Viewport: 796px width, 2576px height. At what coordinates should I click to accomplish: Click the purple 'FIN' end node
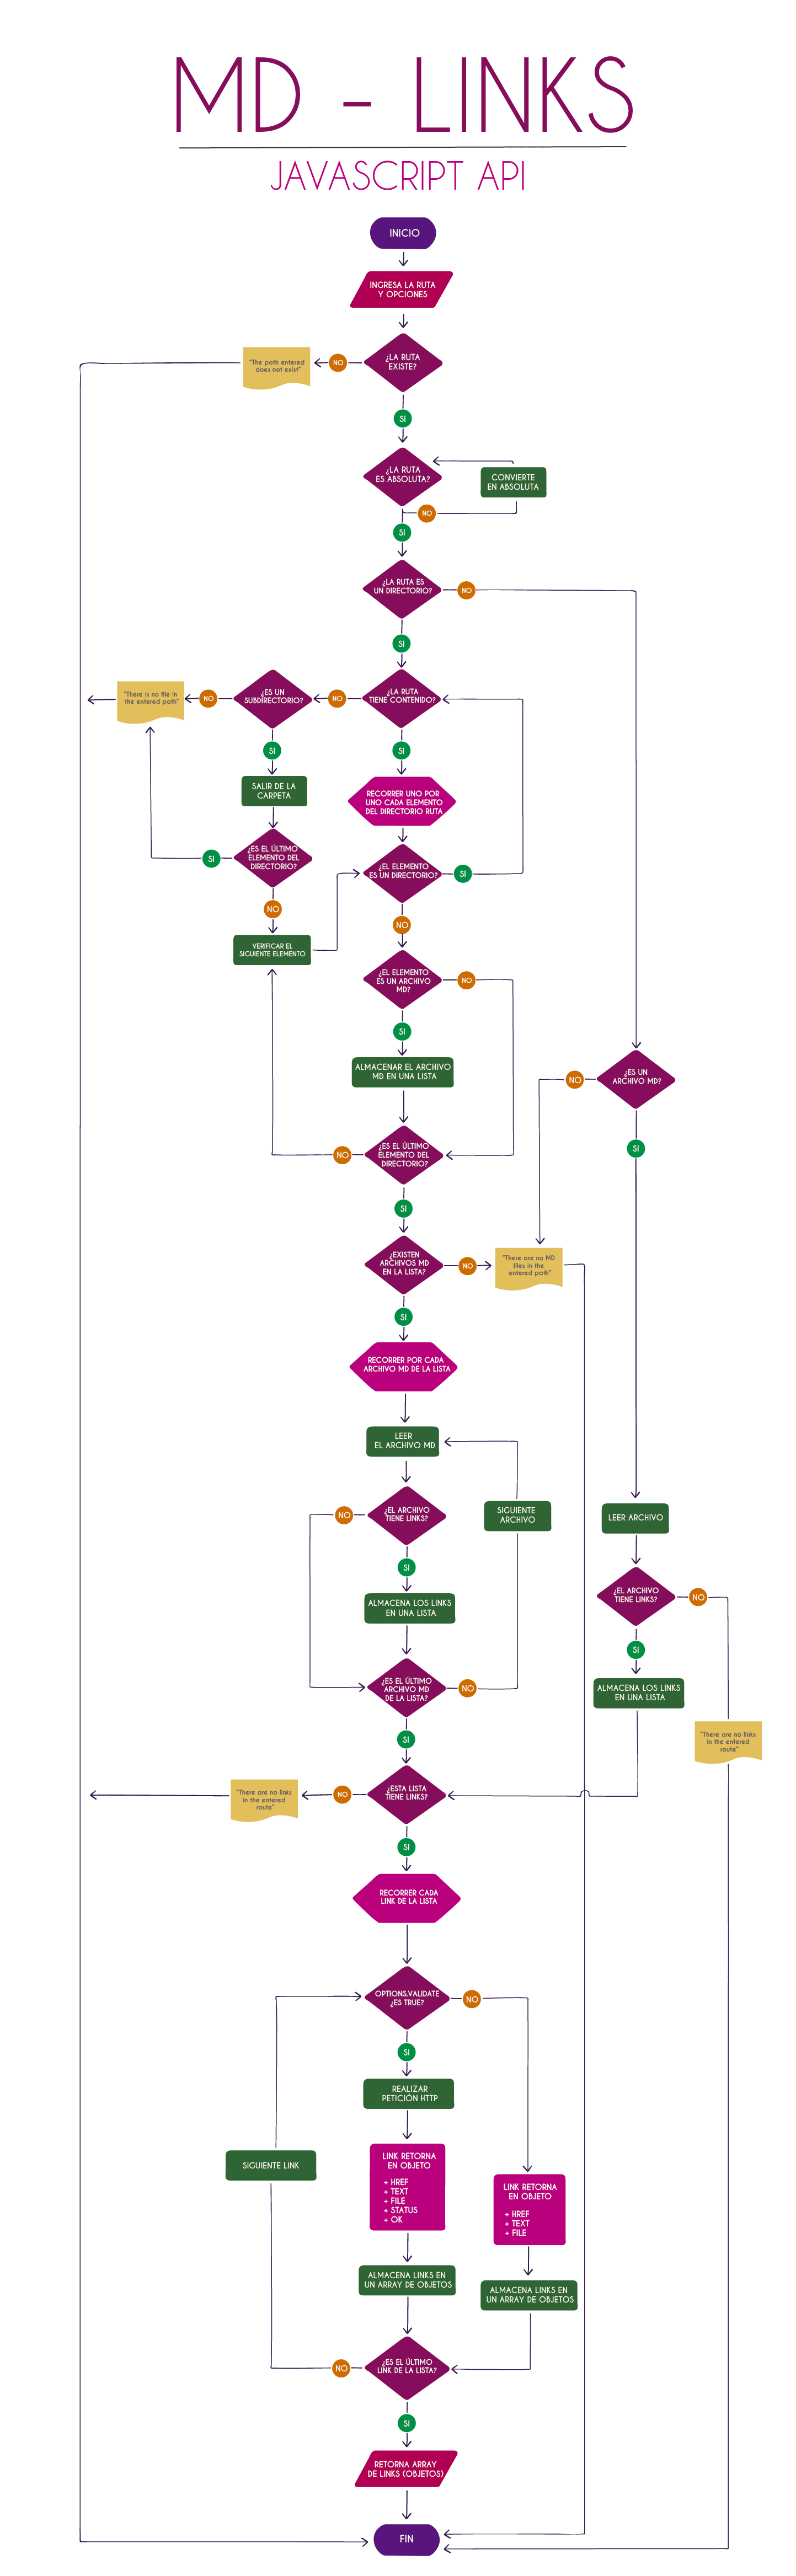pyautogui.click(x=406, y=2539)
